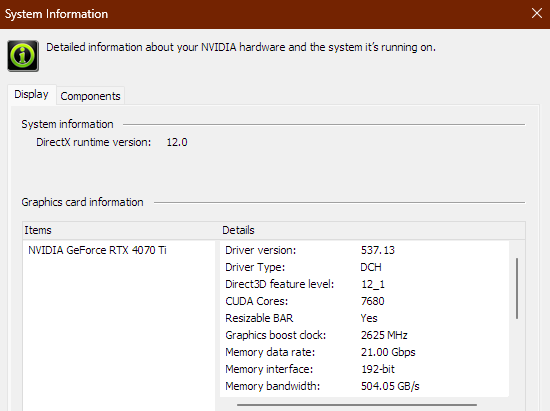Image resolution: width=550 pixels, height=411 pixels.
Task: Click the 2625 MHz value
Action: 384,335
